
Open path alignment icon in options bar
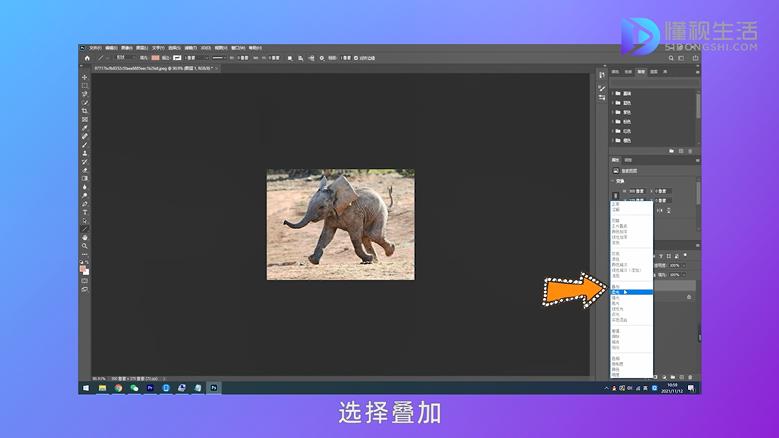pyautogui.click(x=301, y=58)
